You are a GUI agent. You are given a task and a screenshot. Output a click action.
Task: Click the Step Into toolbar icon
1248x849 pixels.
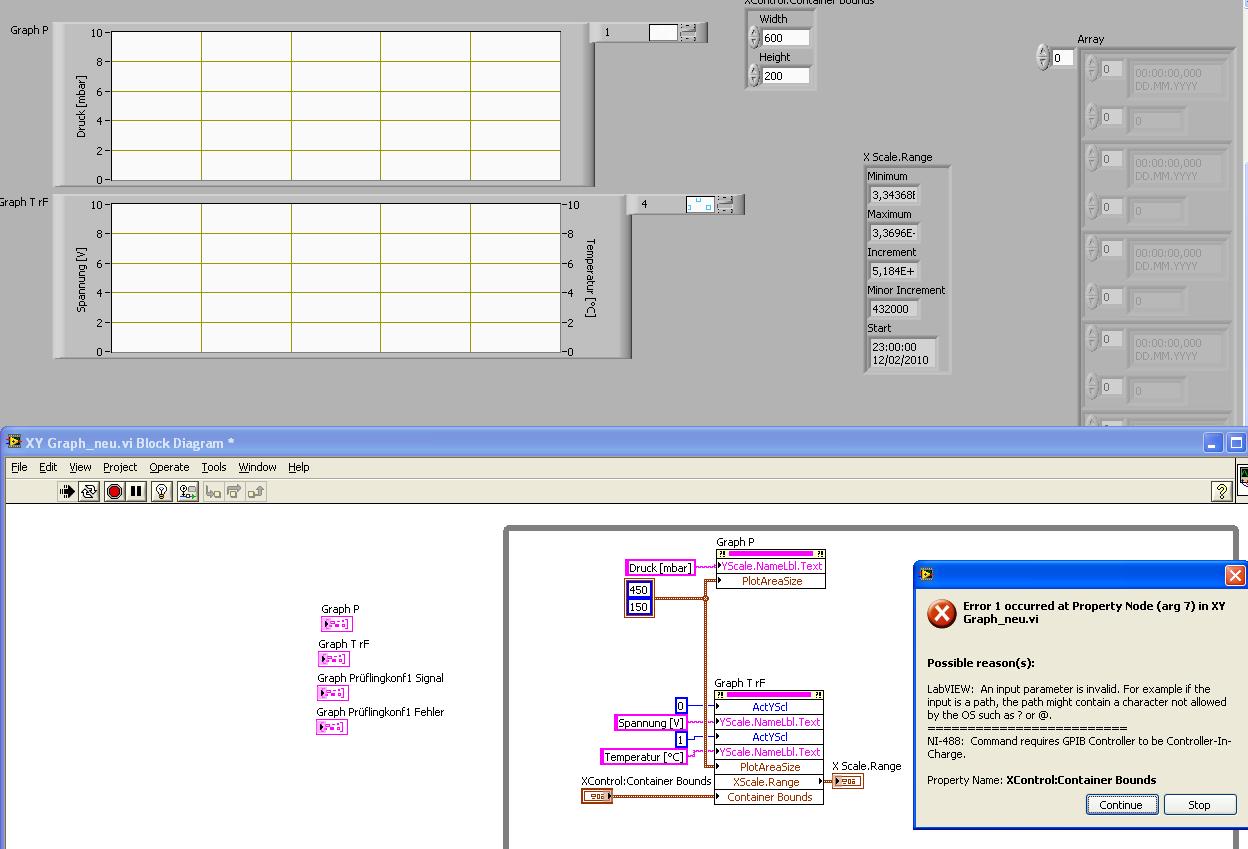[213, 491]
